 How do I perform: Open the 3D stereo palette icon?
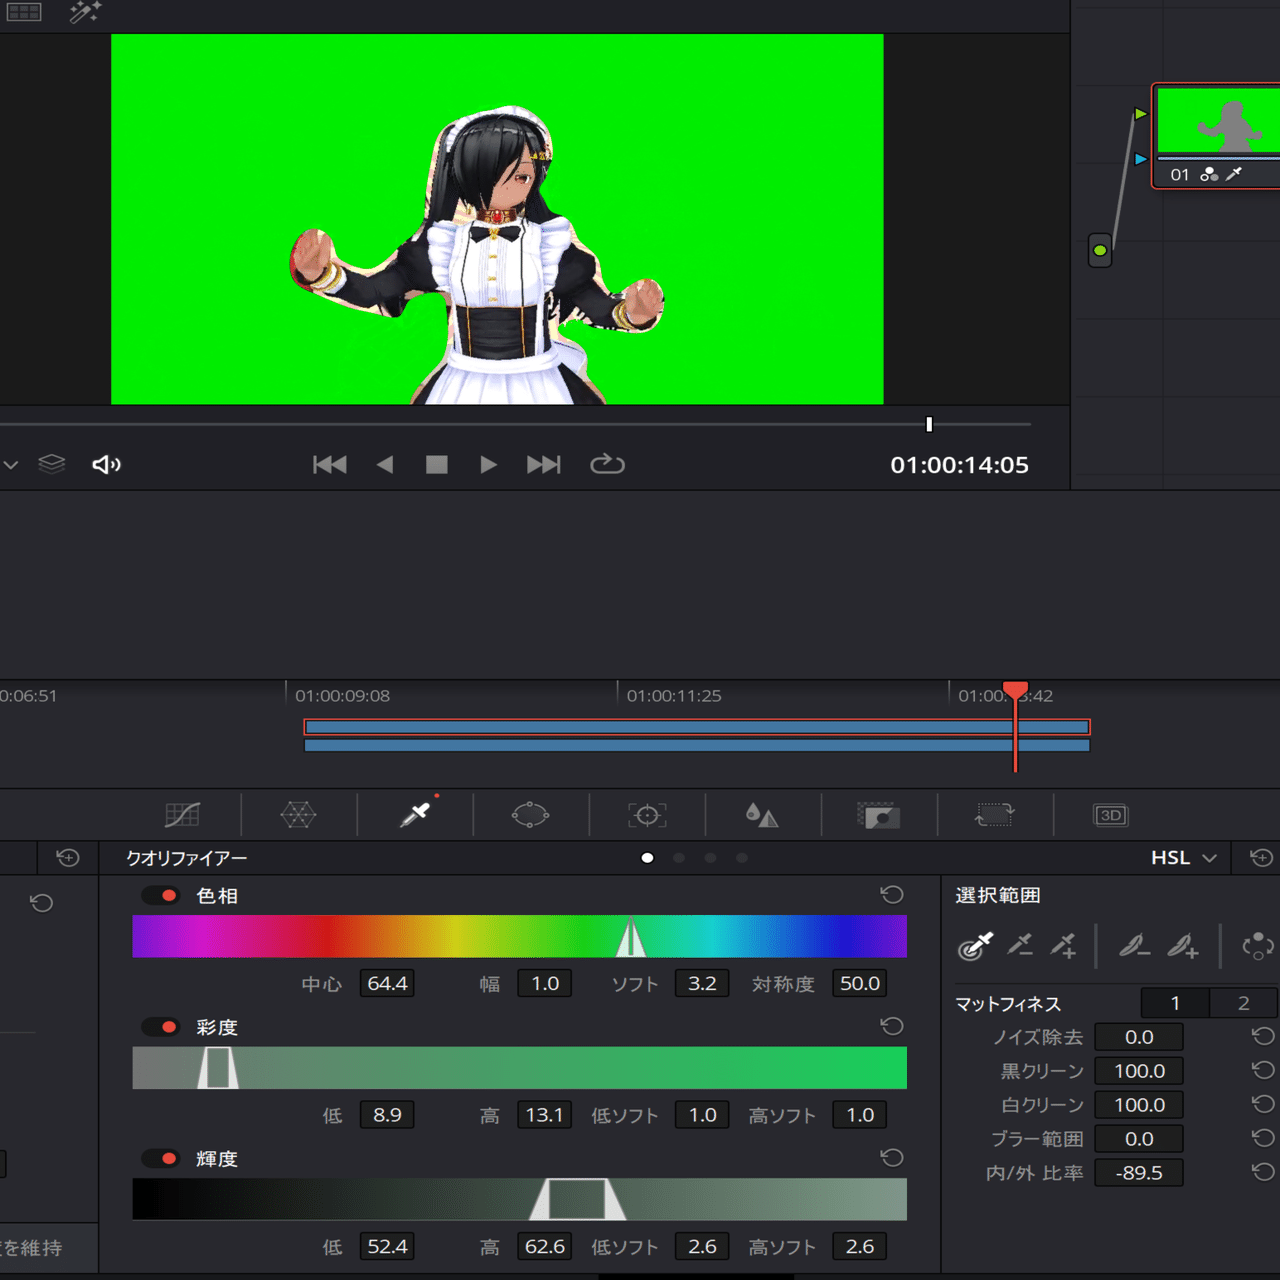(1111, 815)
